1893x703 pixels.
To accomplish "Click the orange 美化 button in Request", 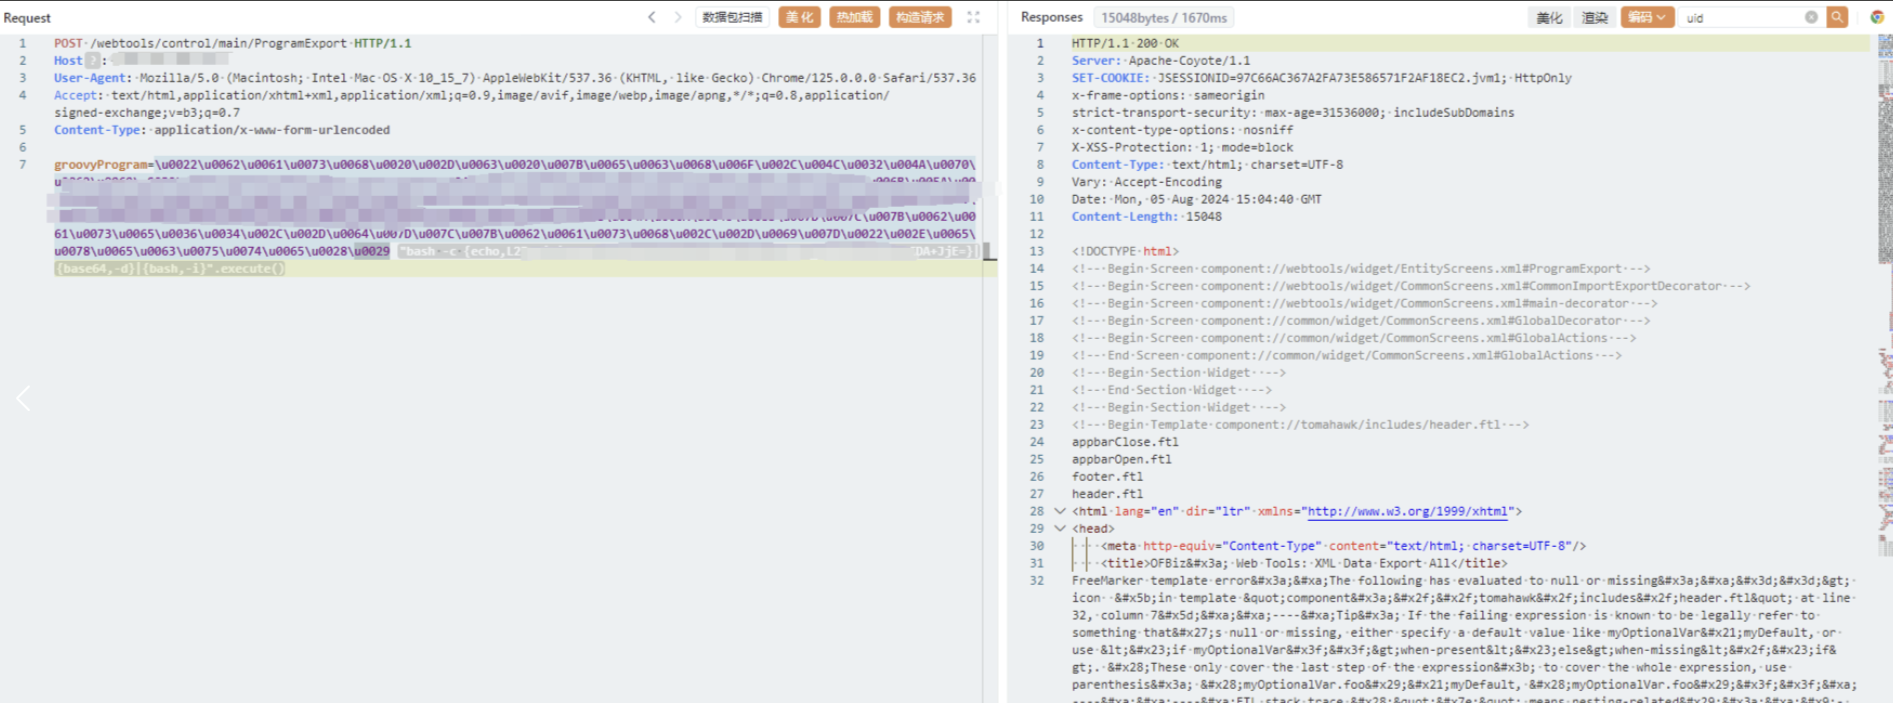I will (x=799, y=17).
